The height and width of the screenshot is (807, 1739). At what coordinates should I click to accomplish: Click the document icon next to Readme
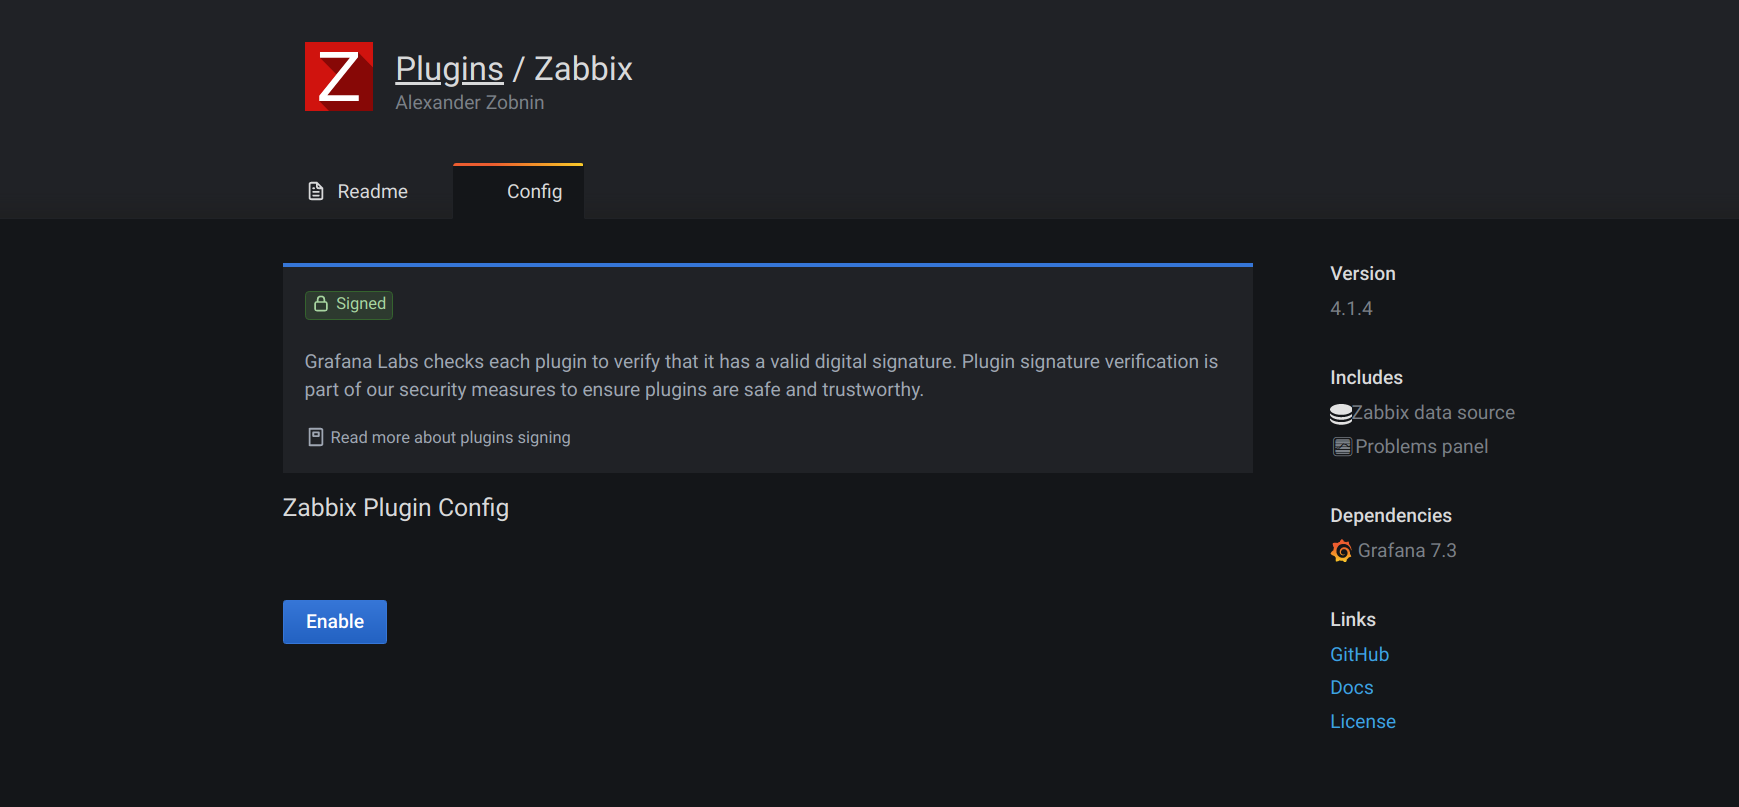pos(315,190)
